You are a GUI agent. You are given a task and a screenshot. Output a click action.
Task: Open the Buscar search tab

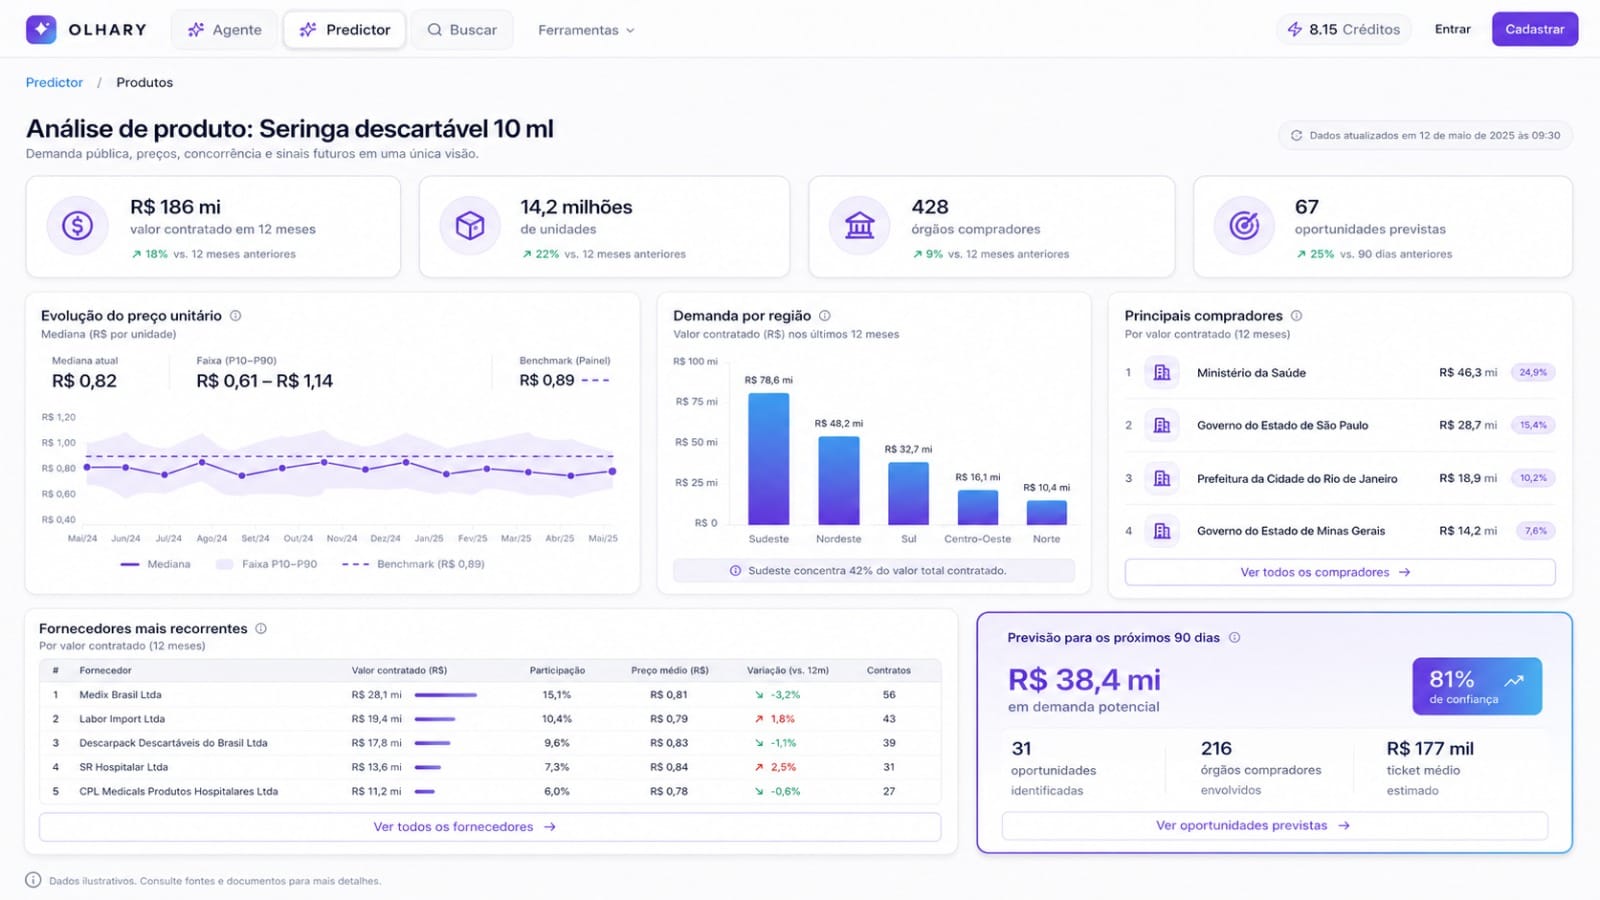click(462, 30)
